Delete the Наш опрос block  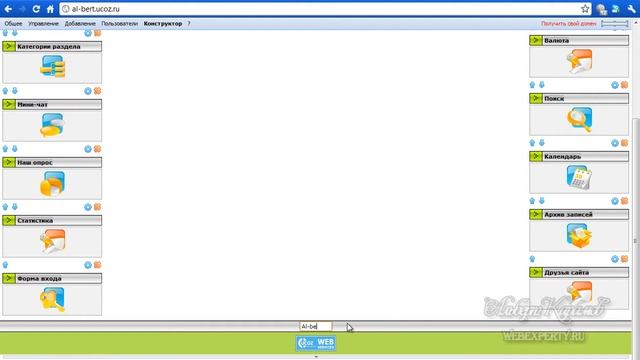click(x=97, y=149)
